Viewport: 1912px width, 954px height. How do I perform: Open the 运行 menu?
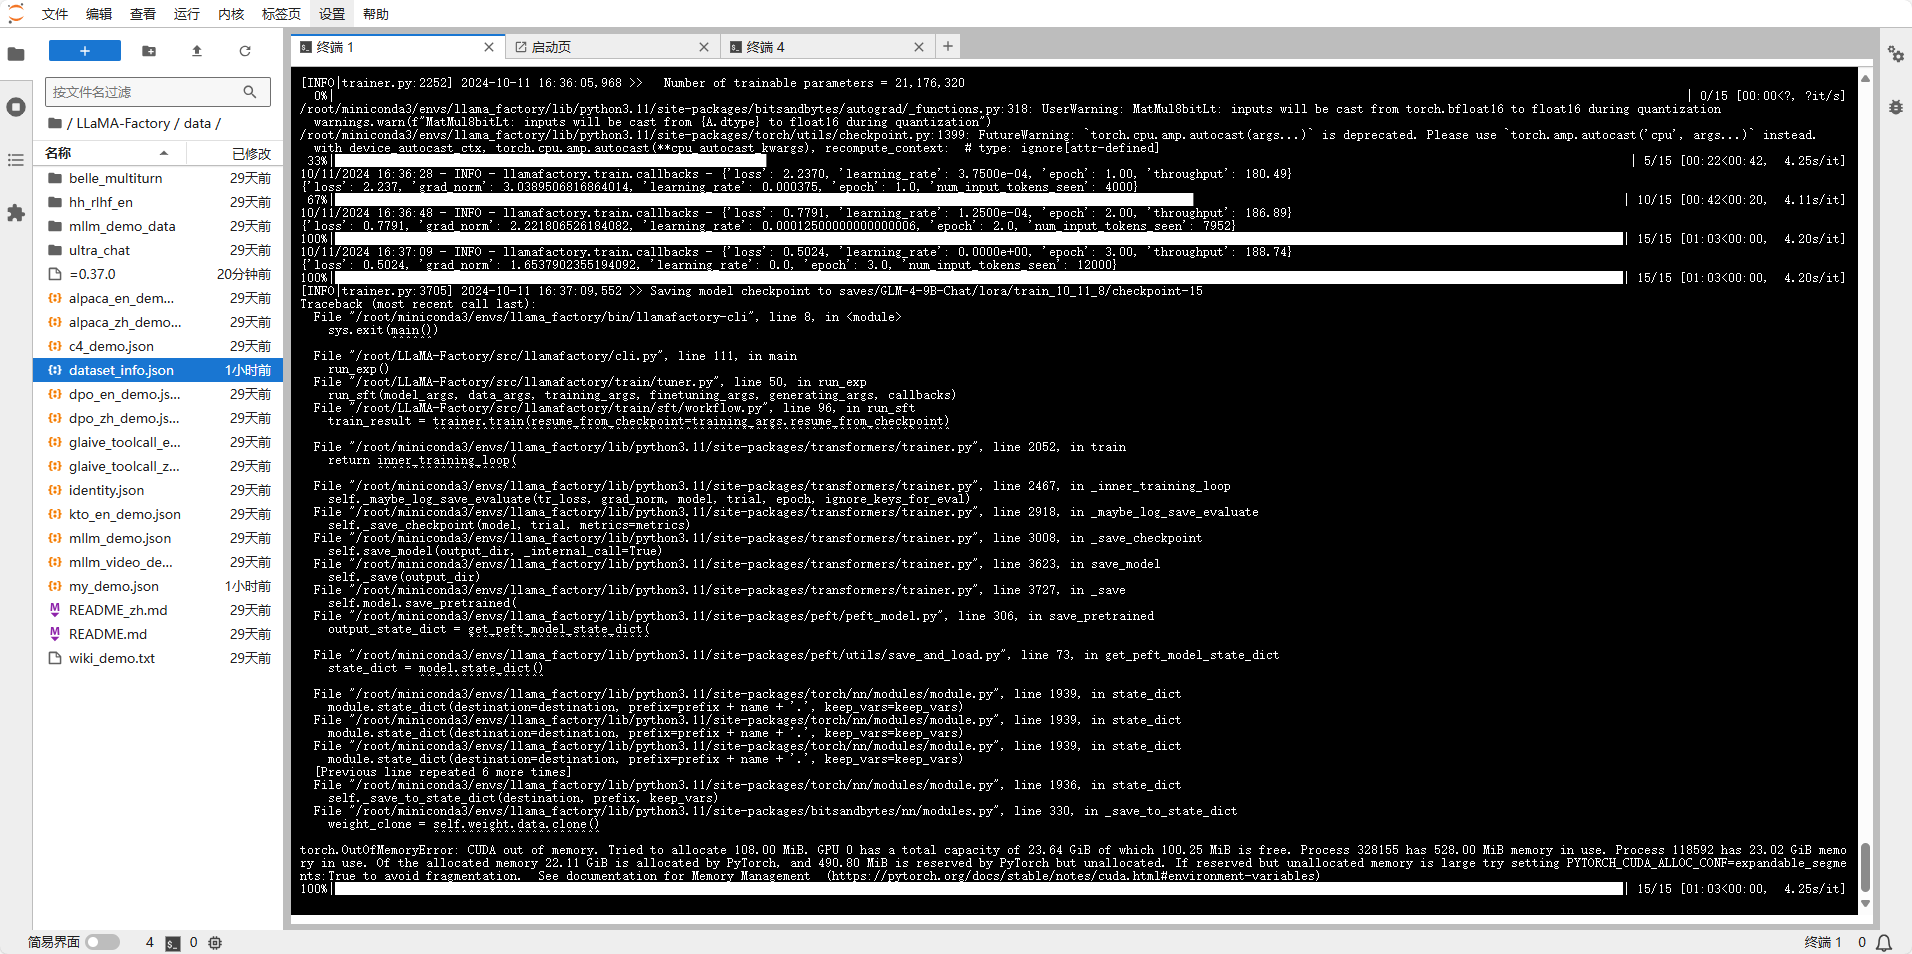pos(187,14)
